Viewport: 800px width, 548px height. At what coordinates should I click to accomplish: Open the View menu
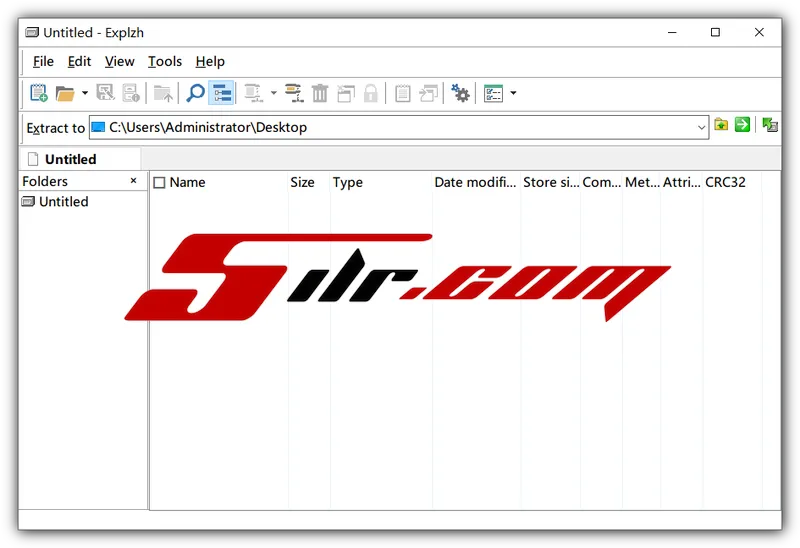point(119,62)
